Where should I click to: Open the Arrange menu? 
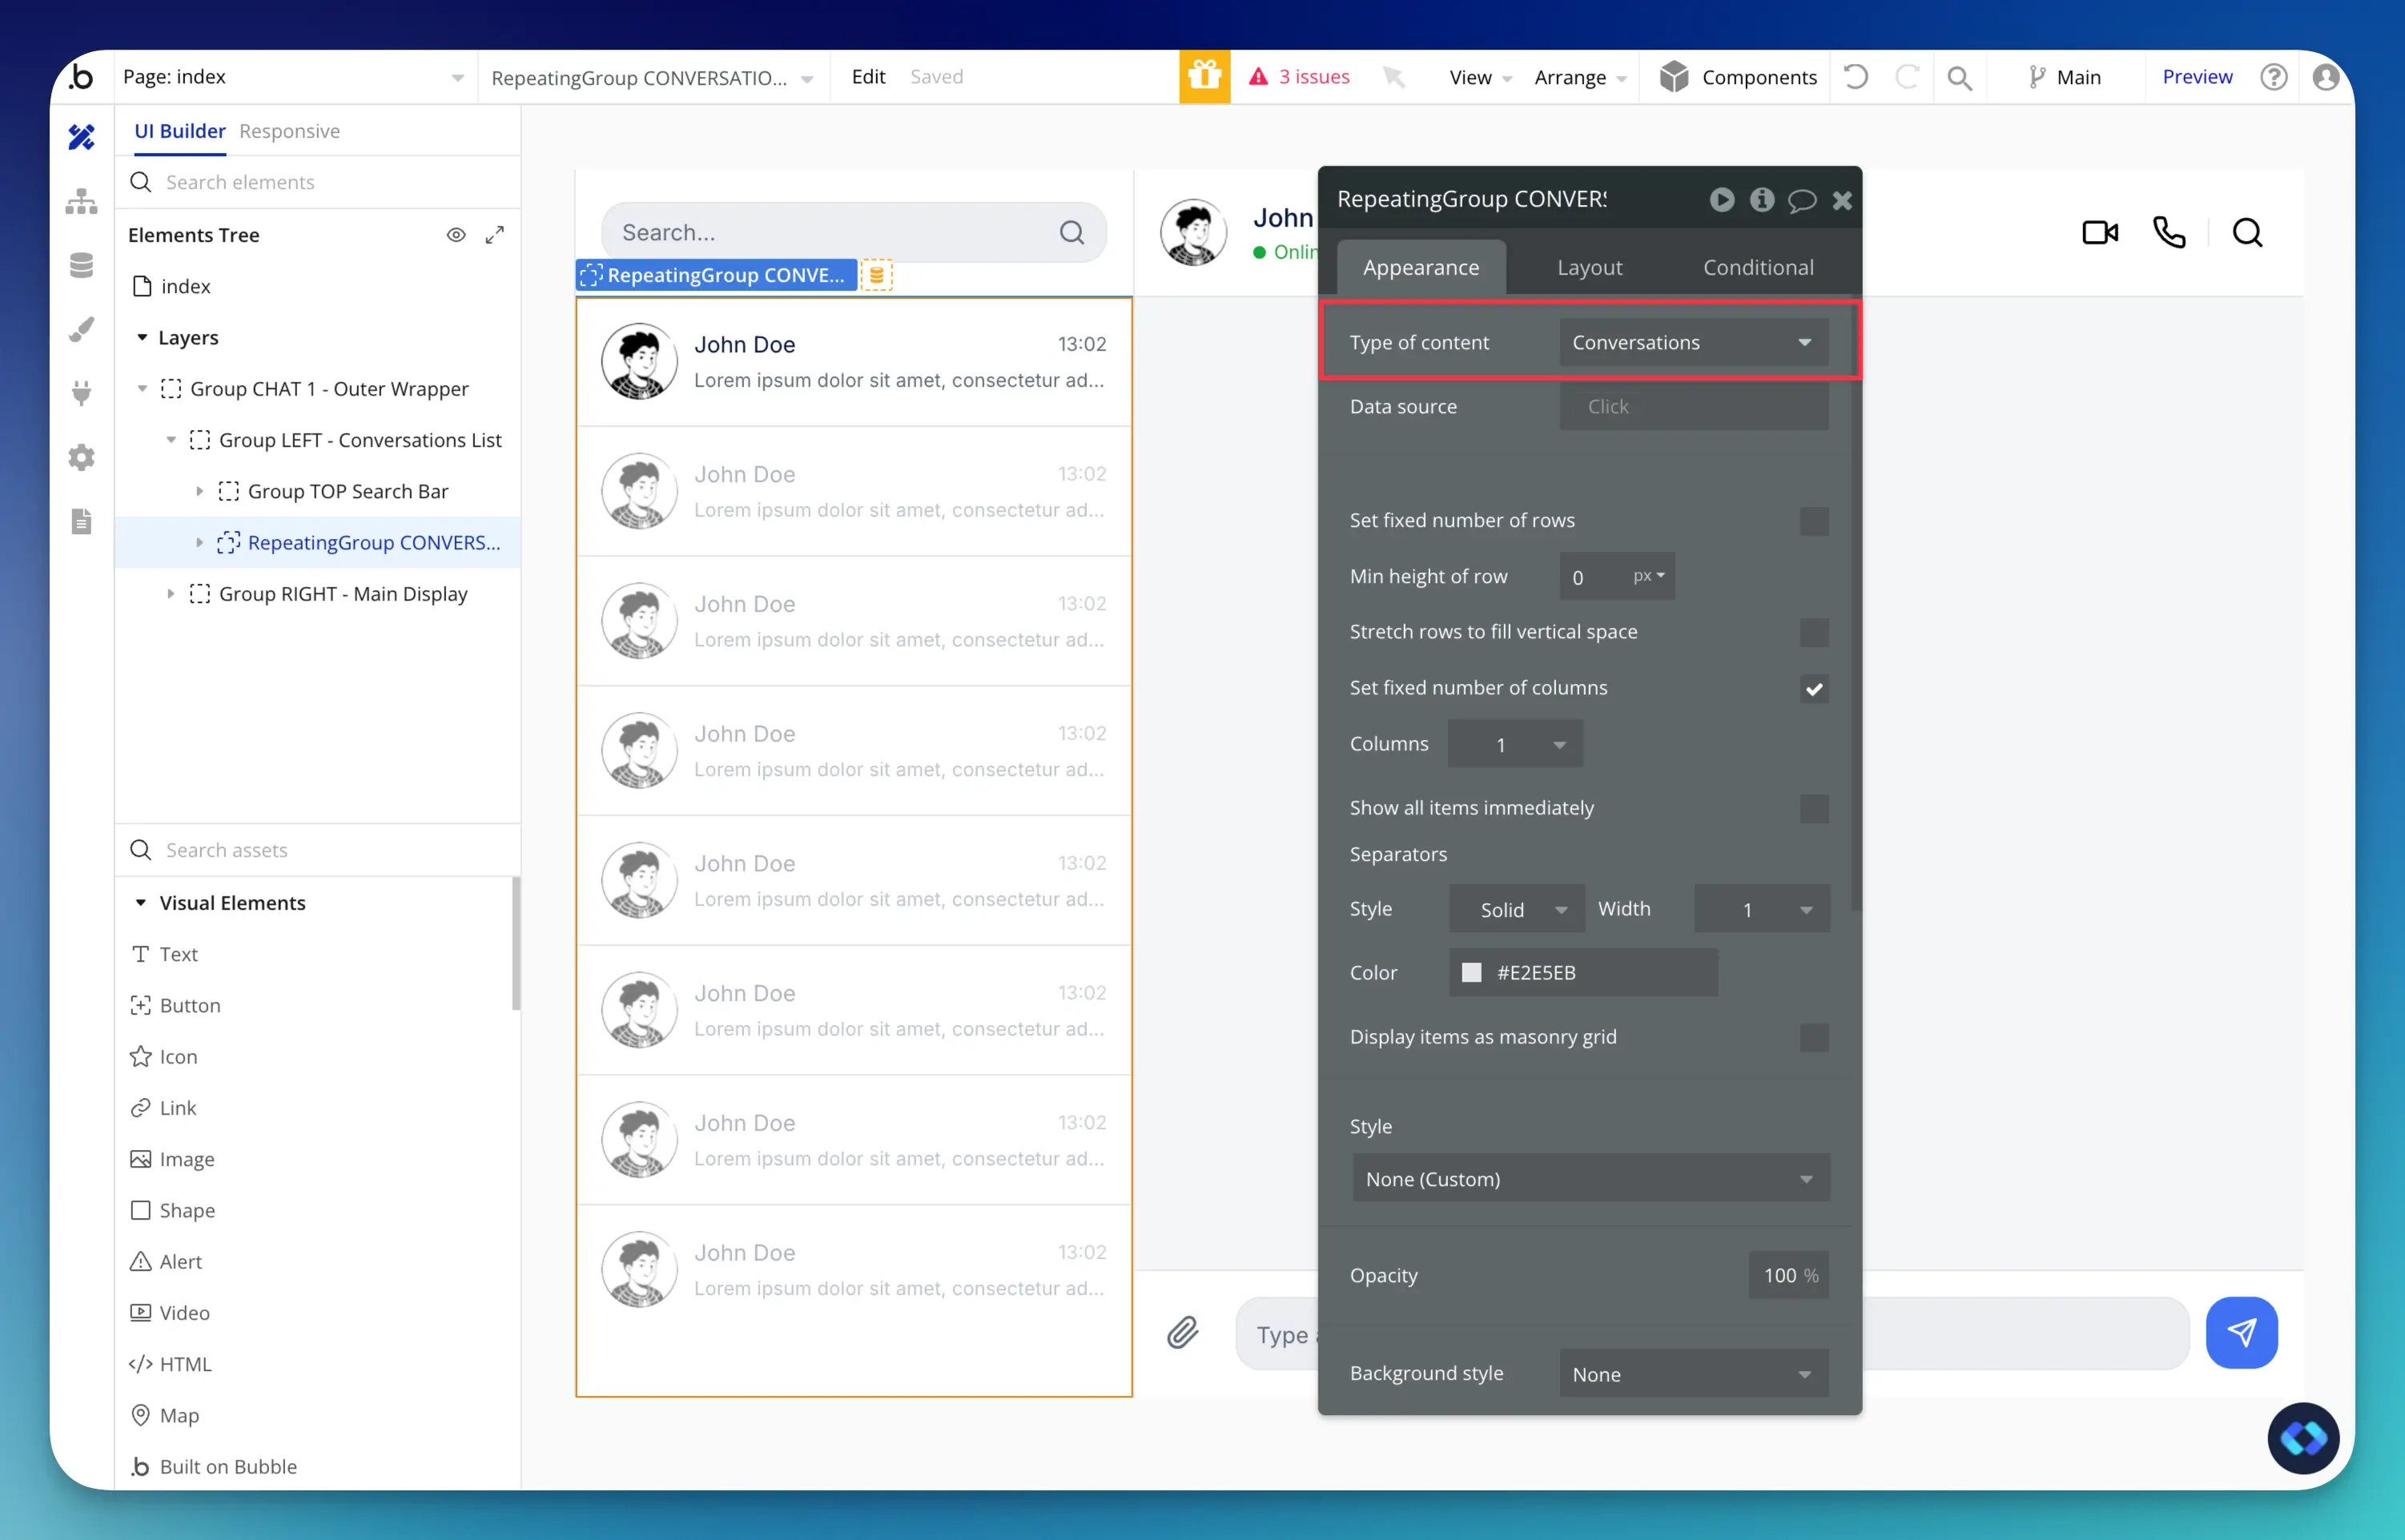pyautogui.click(x=1580, y=77)
